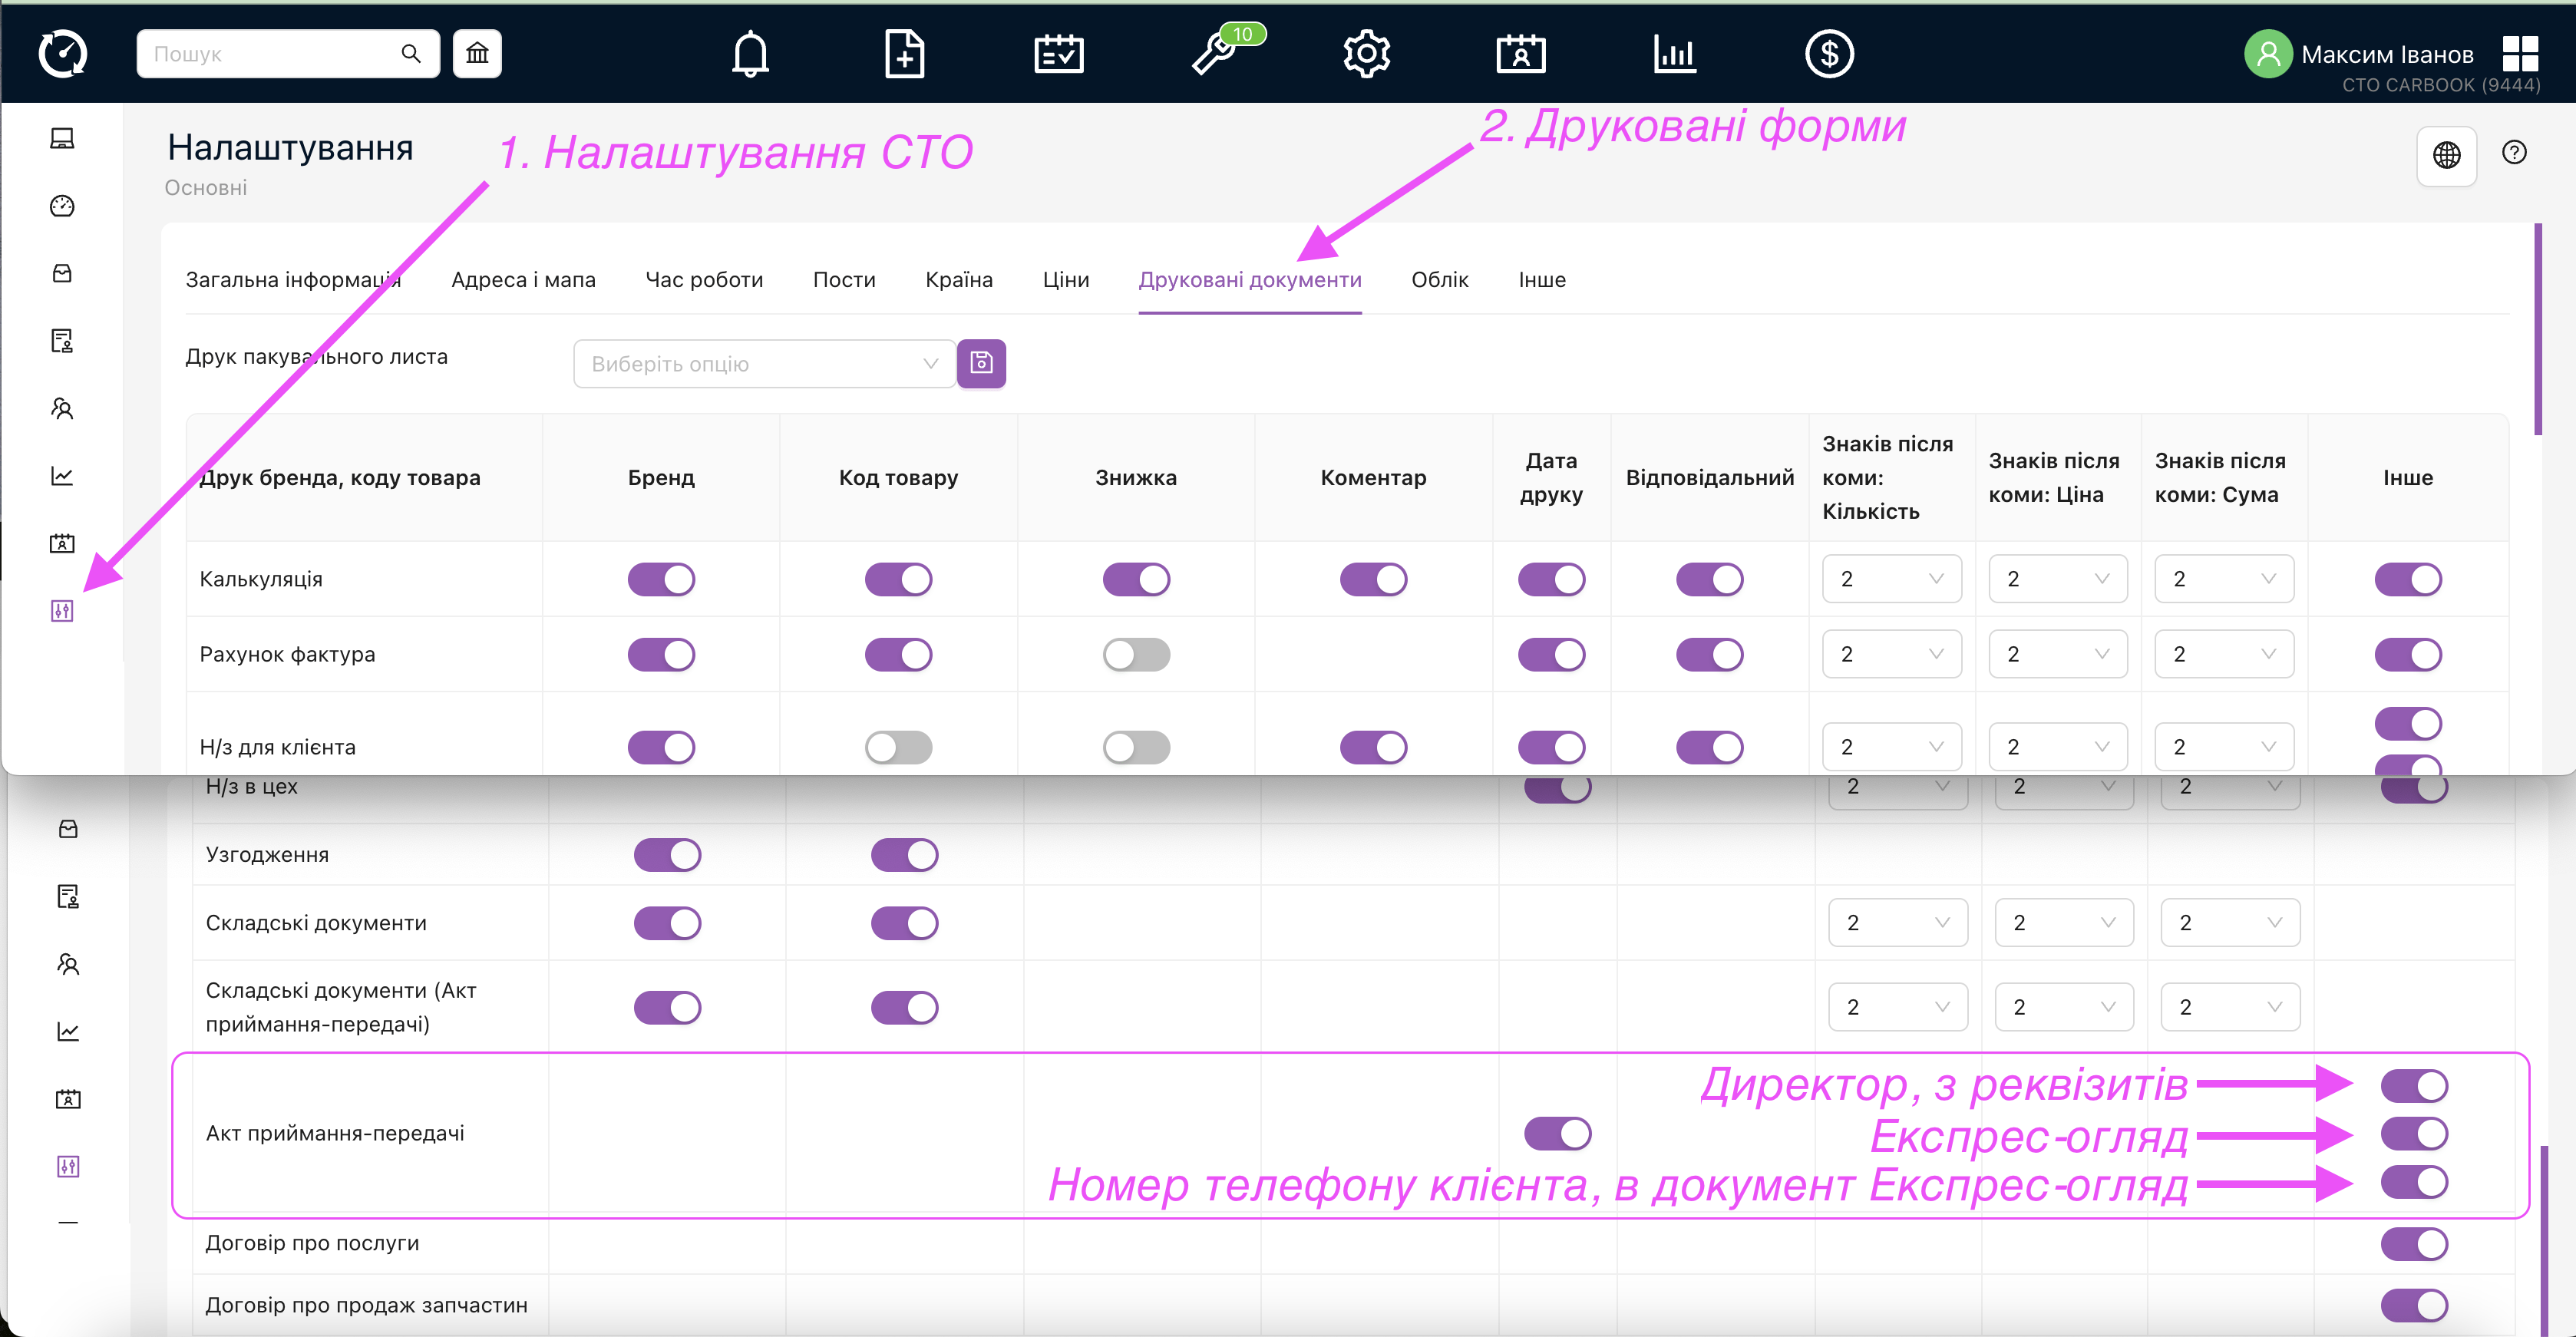Screen dimensions: 2576x1337
Task: Open the notifications bell icon
Action: tap(750, 54)
